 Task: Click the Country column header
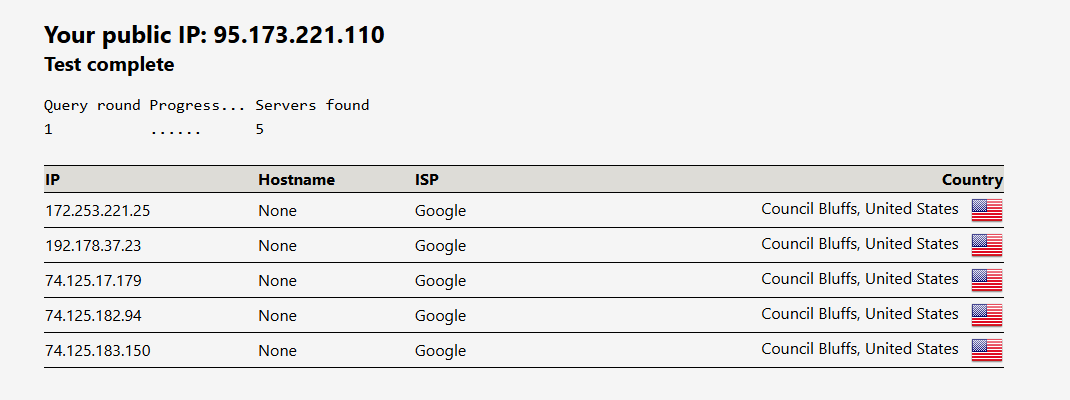click(971, 180)
